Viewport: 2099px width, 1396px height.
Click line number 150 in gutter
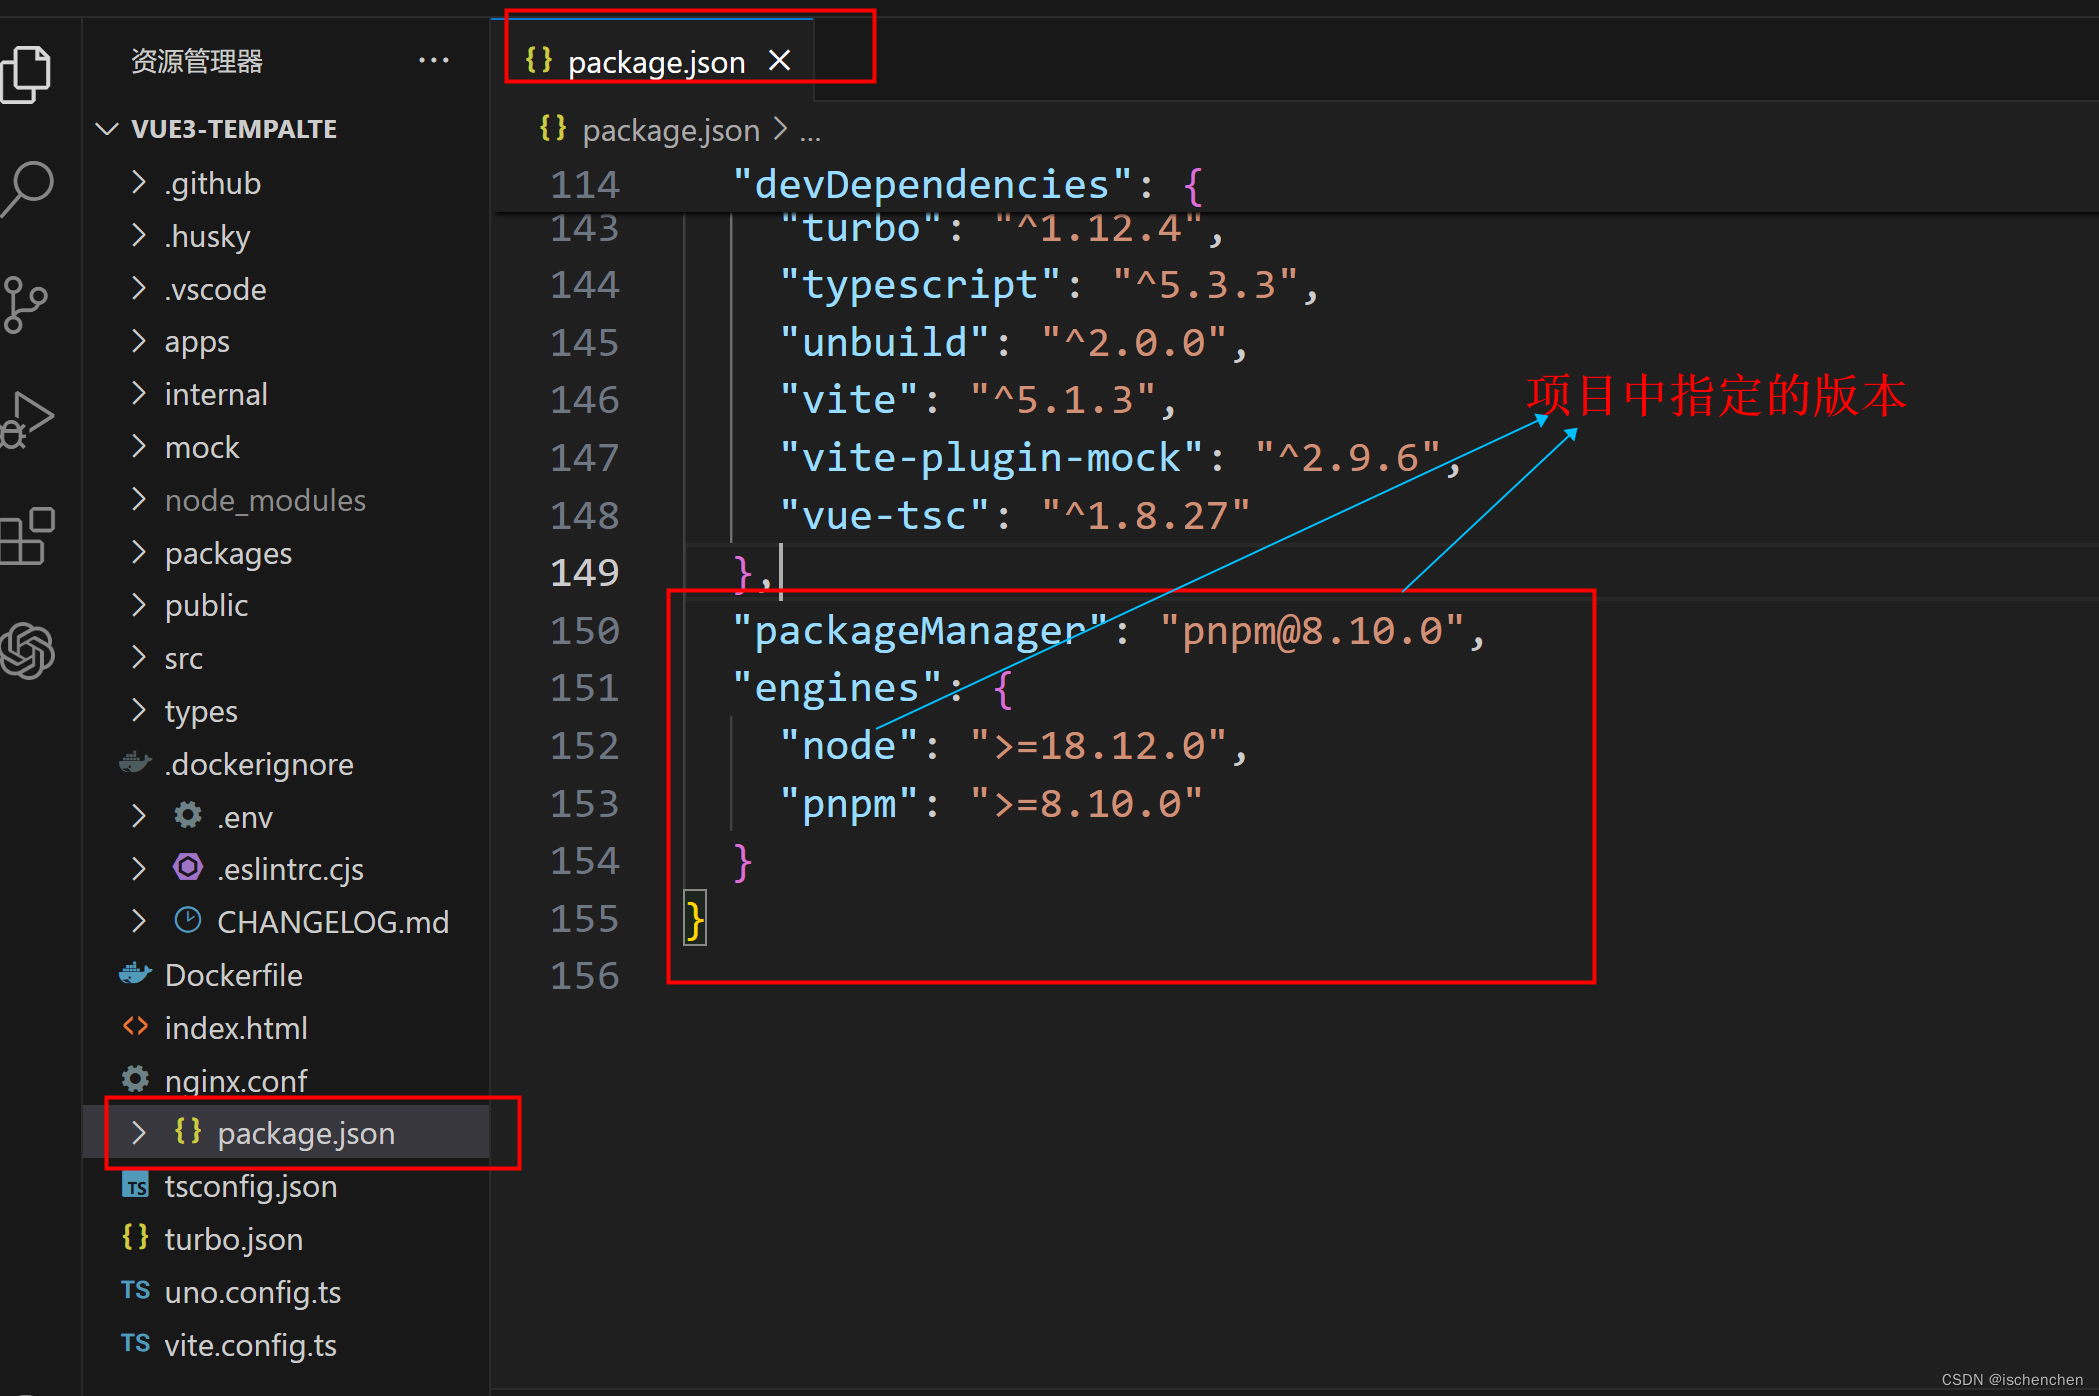585,631
